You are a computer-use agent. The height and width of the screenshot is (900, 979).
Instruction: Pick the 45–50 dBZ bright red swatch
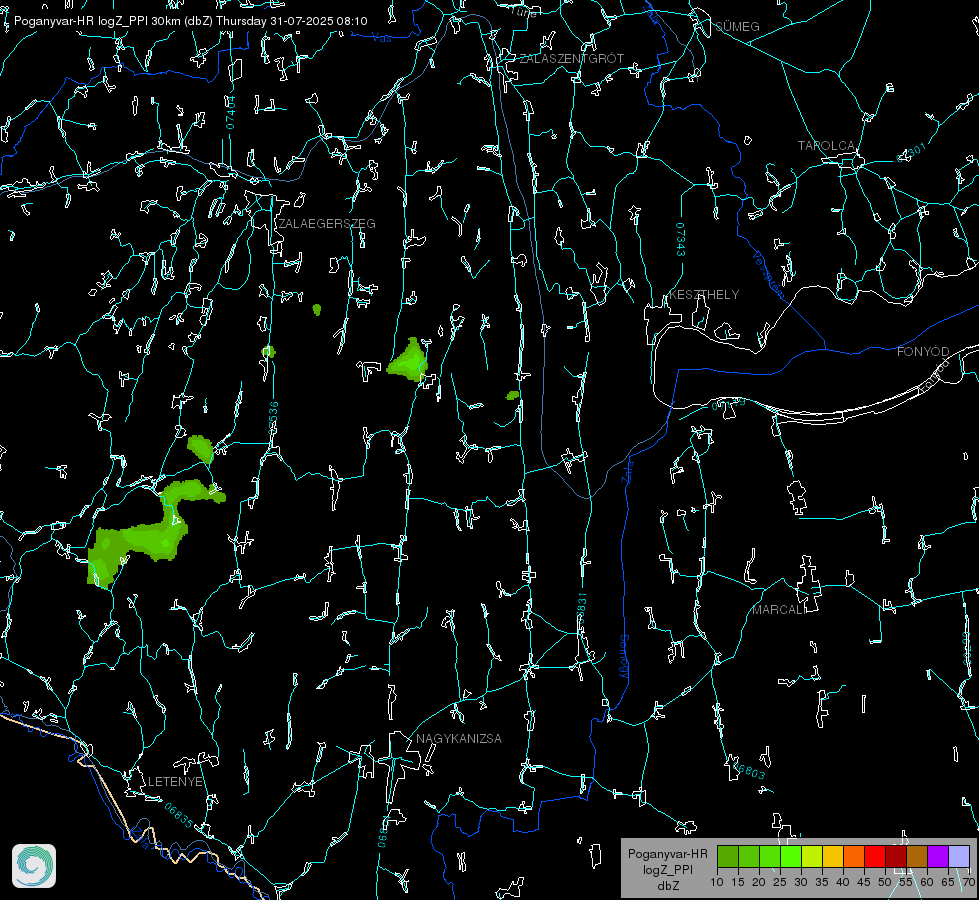point(875,856)
